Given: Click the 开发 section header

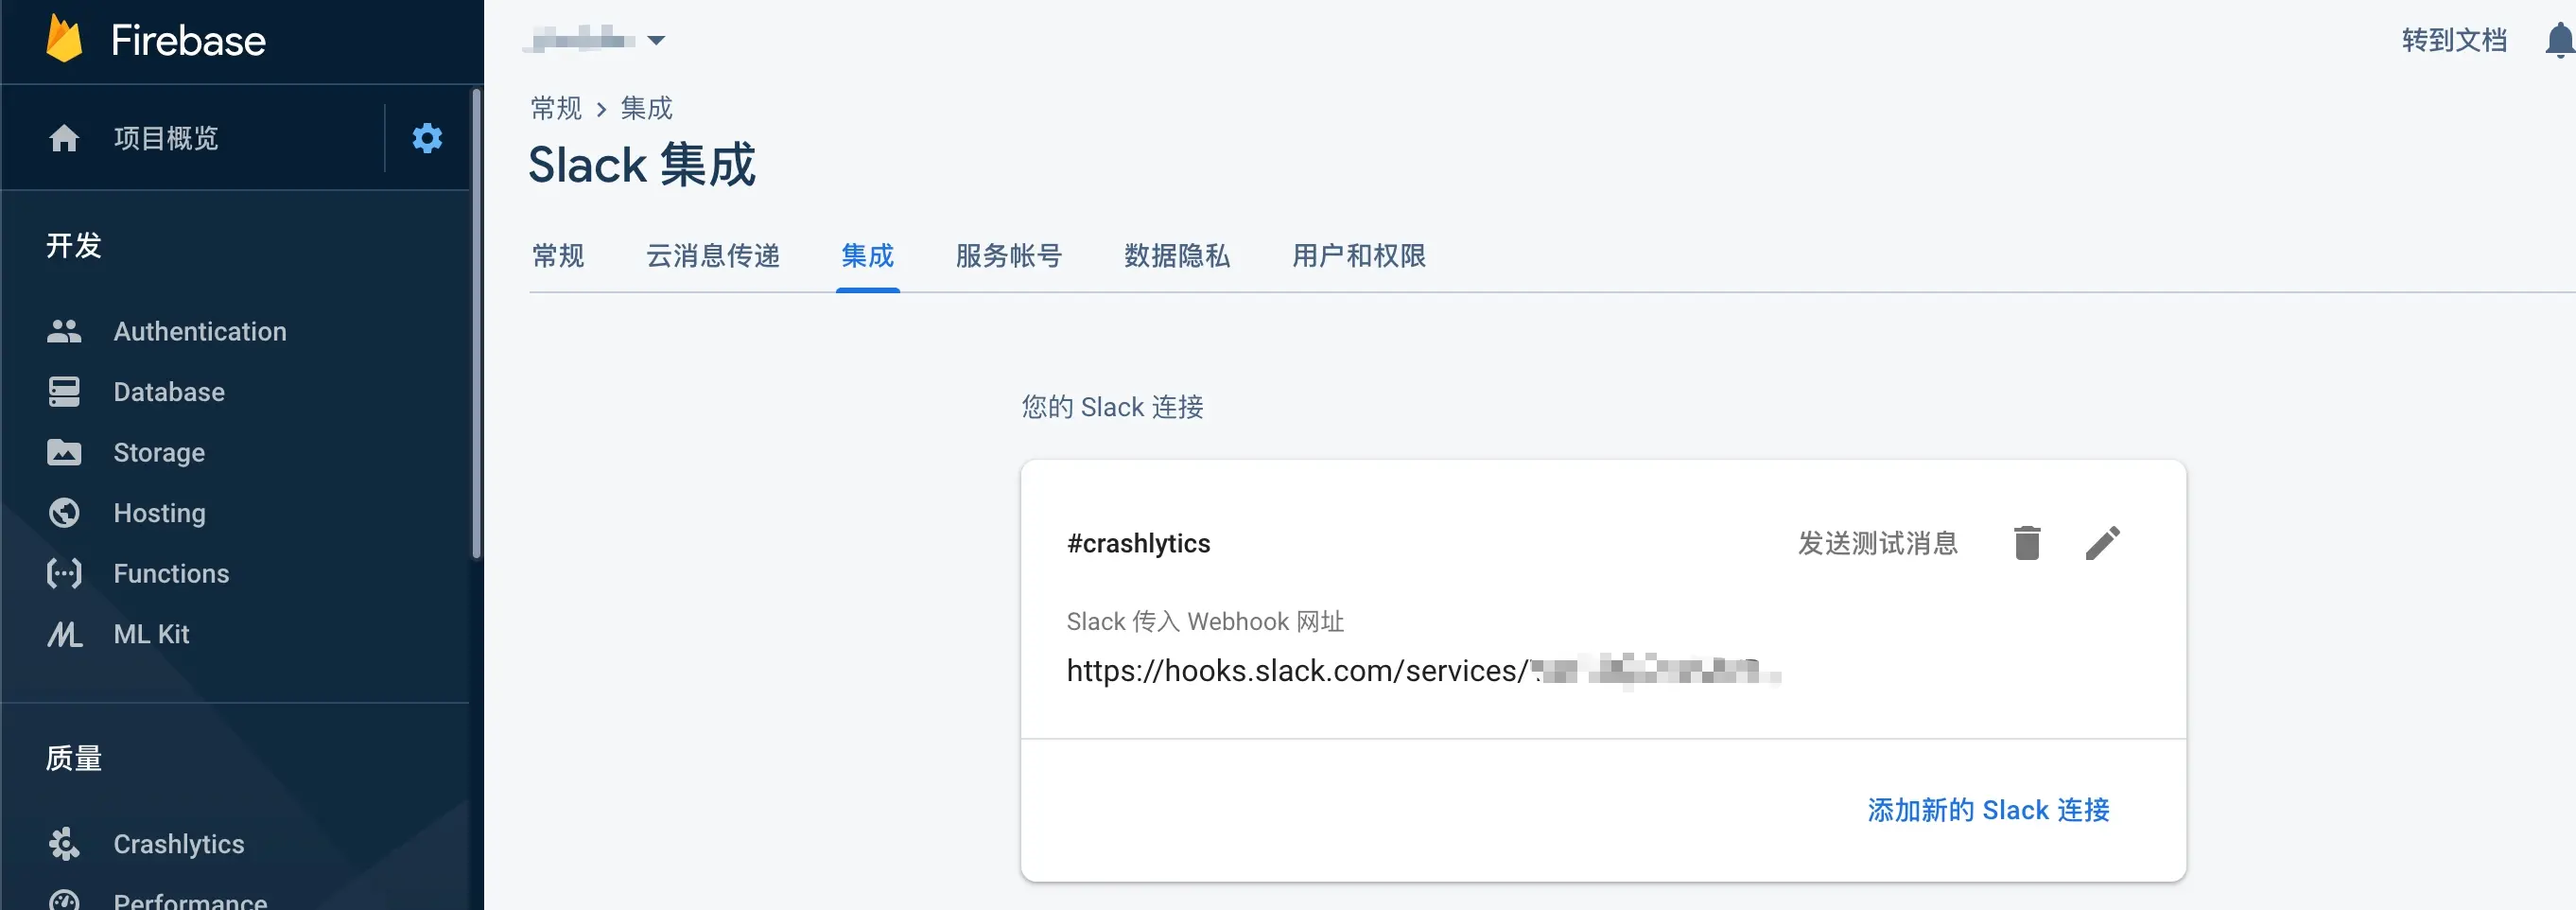Looking at the screenshot, I should coord(74,245).
